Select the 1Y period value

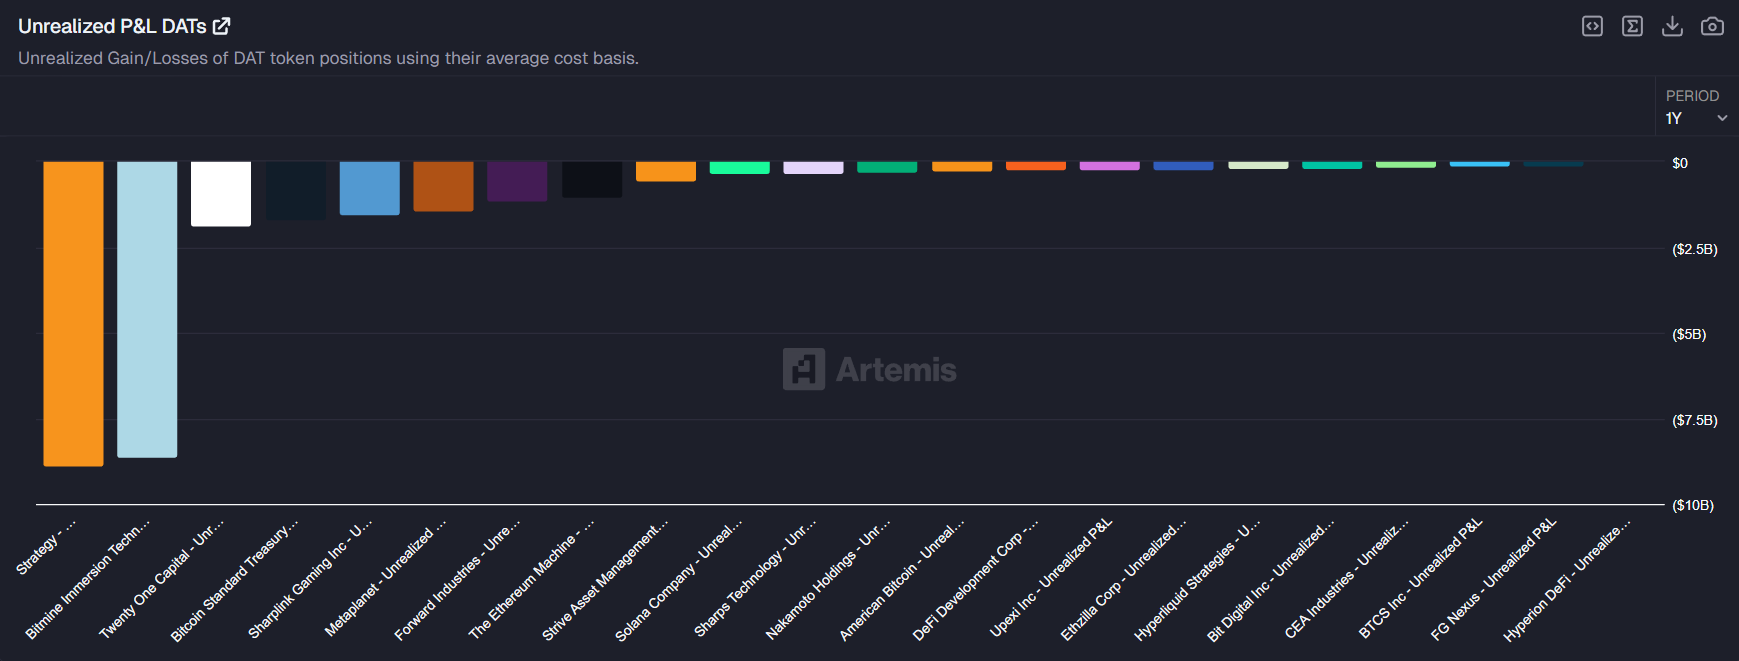pos(1674,118)
